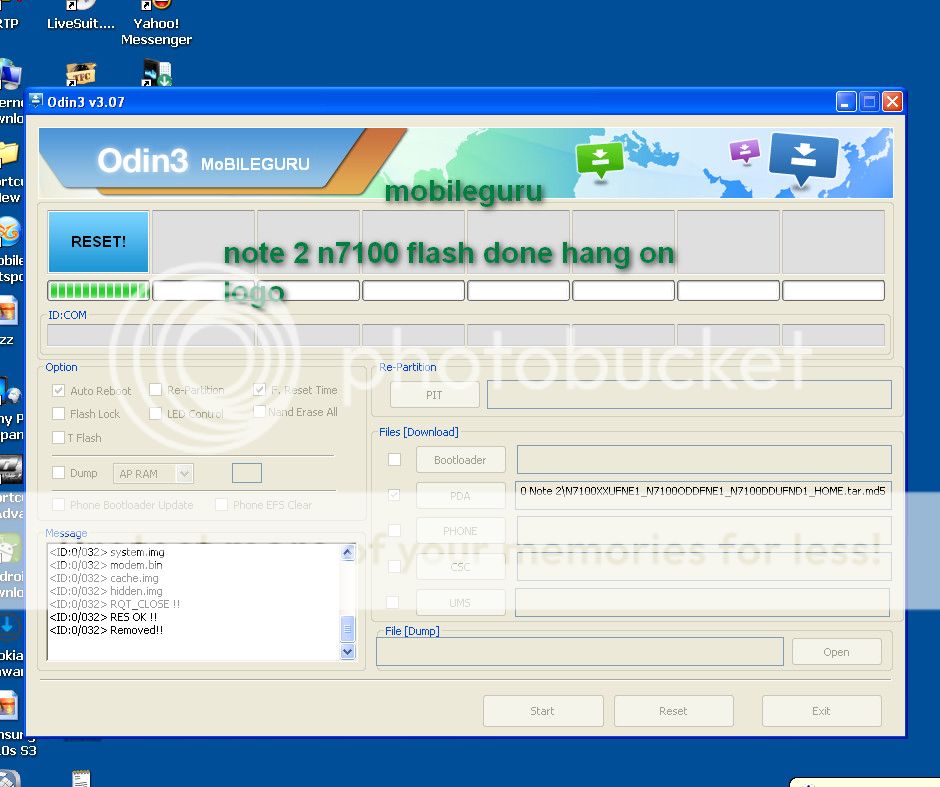This screenshot has width=940, height=787.
Task: Click the File [Dump] path field
Action: tap(580, 652)
